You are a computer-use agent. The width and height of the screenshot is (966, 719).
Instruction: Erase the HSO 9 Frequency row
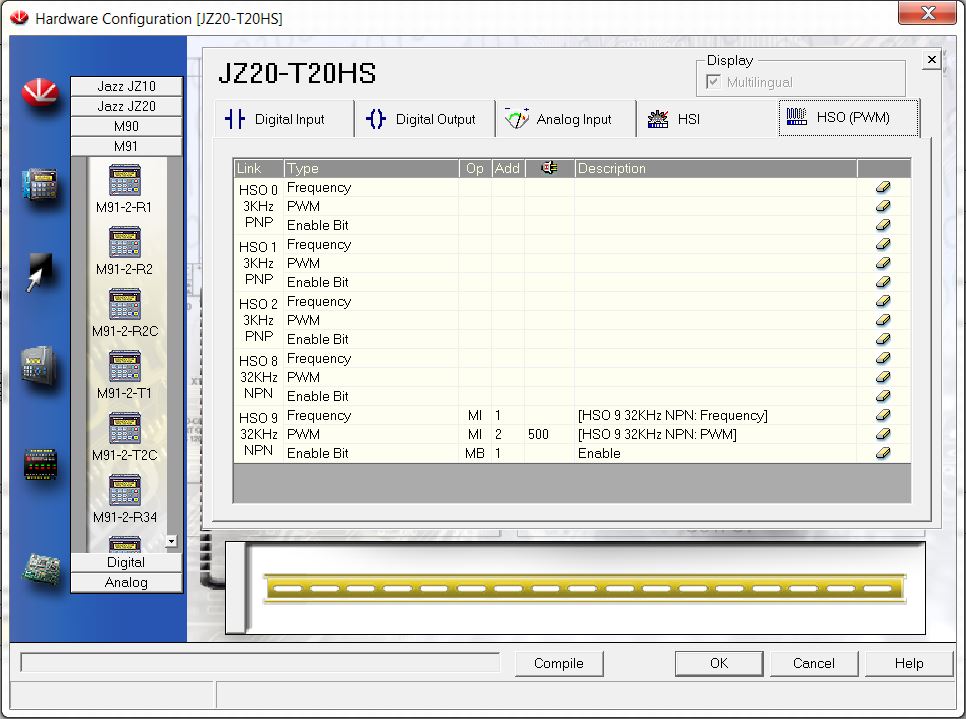(x=883, y=415)
